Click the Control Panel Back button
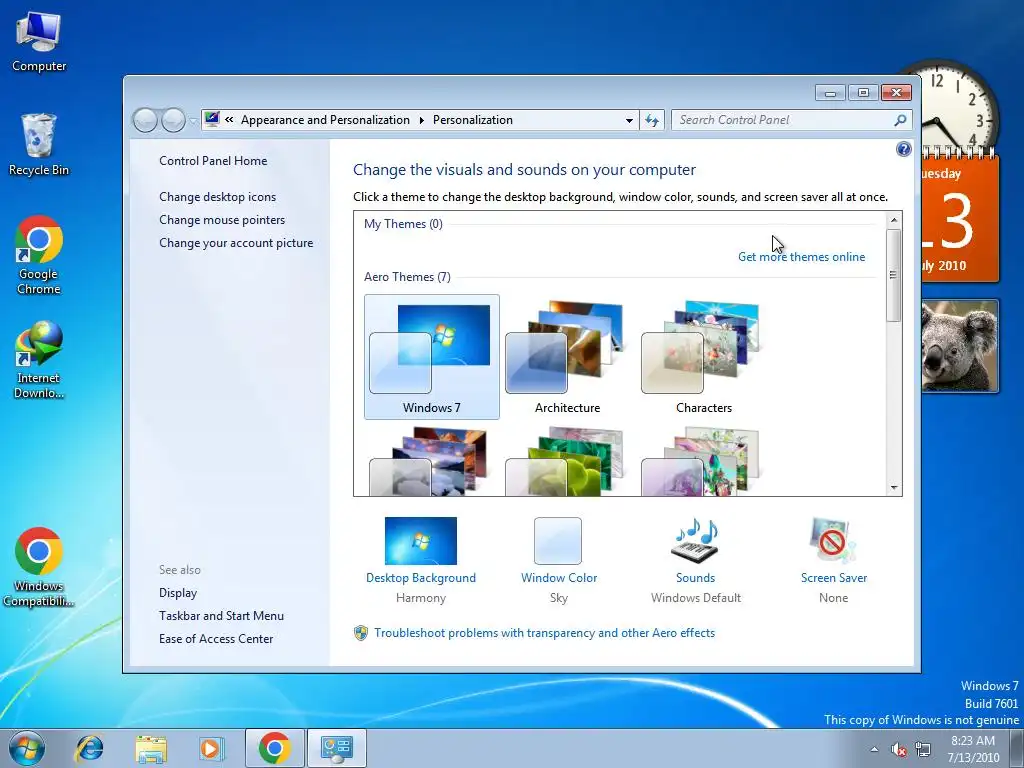The image size is (1024, 768). [145, 120]
